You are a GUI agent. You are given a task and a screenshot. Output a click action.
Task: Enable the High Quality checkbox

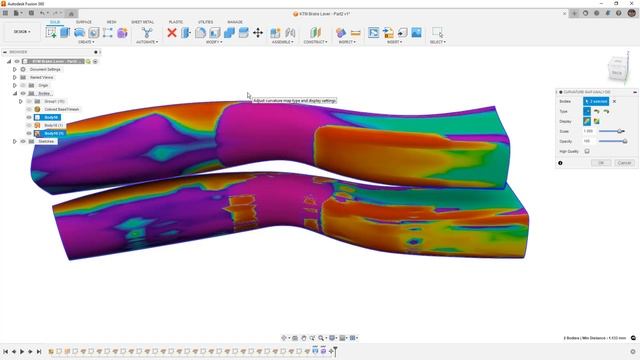(x=587, y=151)
